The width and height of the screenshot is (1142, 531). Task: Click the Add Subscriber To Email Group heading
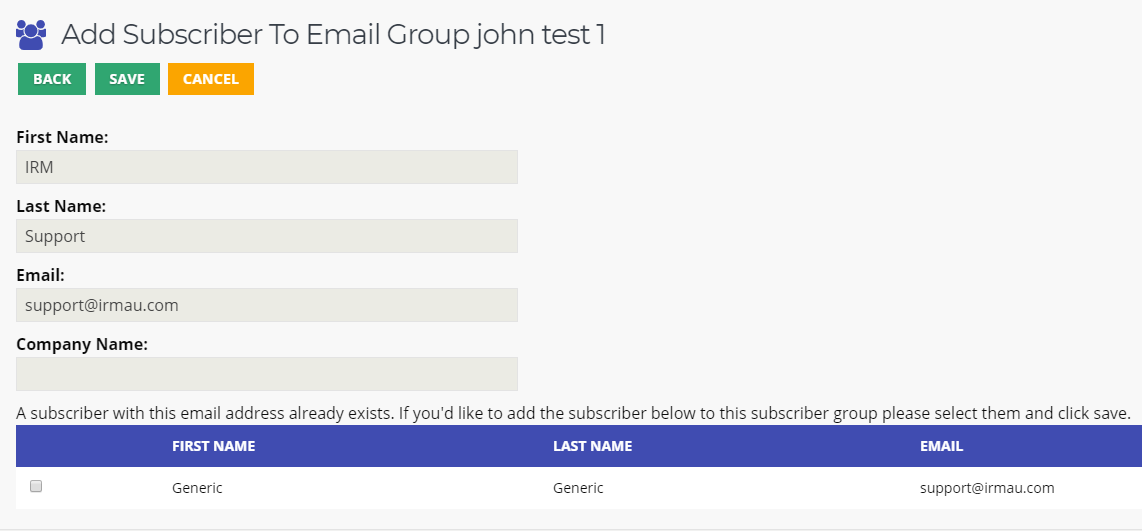(333, 34)
